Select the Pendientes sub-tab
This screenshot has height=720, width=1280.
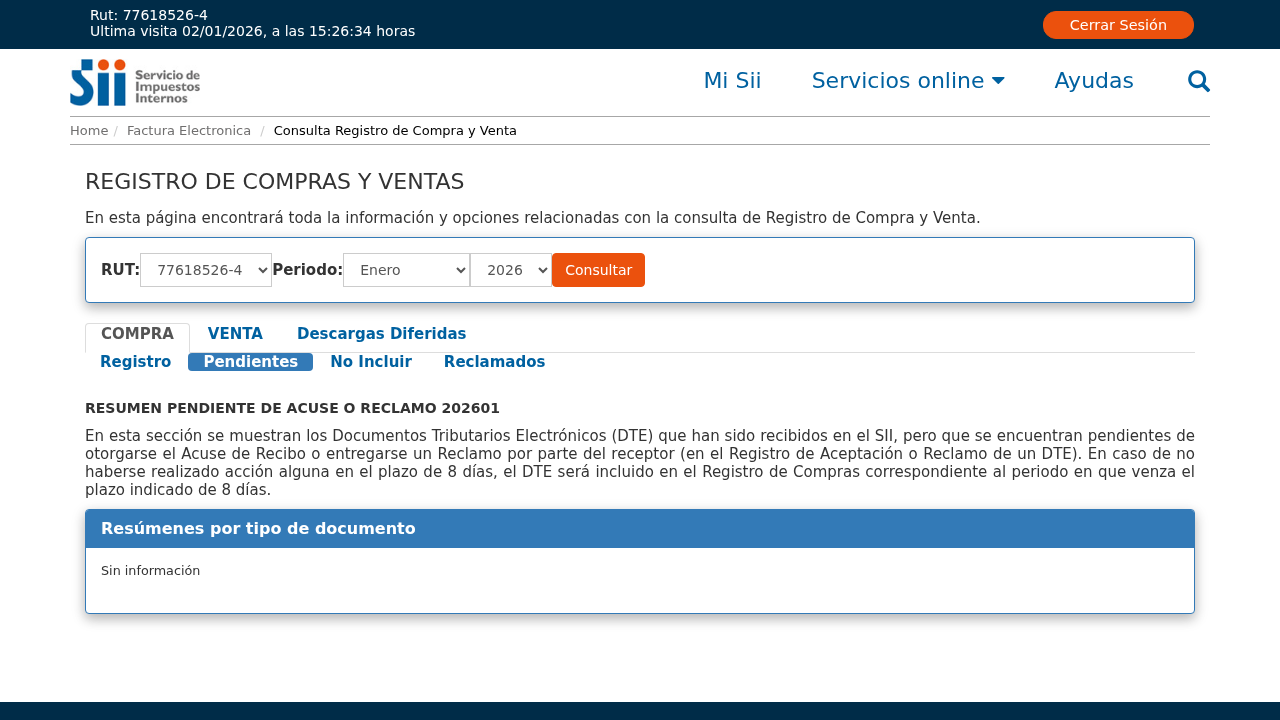(x=250, y=362)
